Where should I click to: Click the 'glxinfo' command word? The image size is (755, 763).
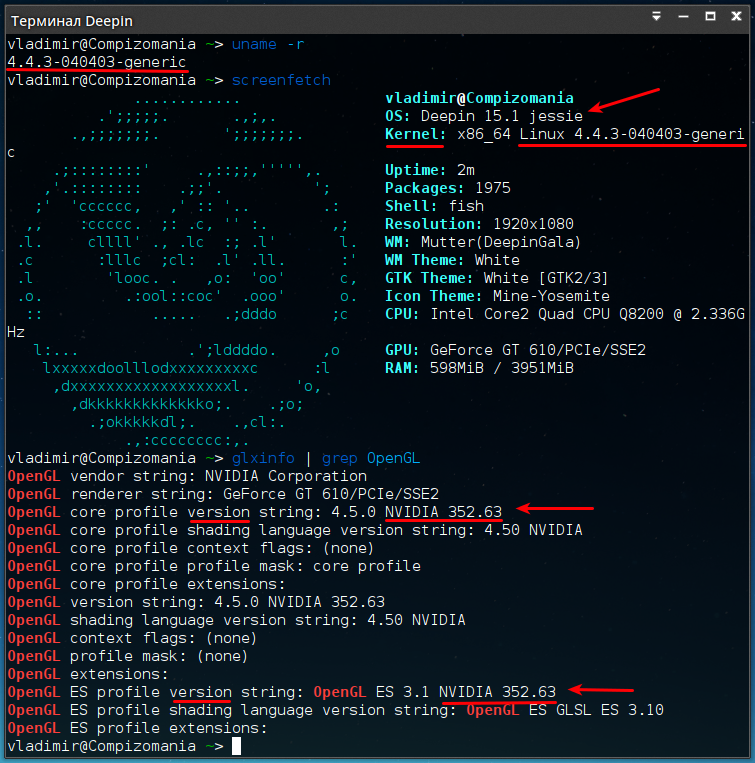tap(263, 458)
